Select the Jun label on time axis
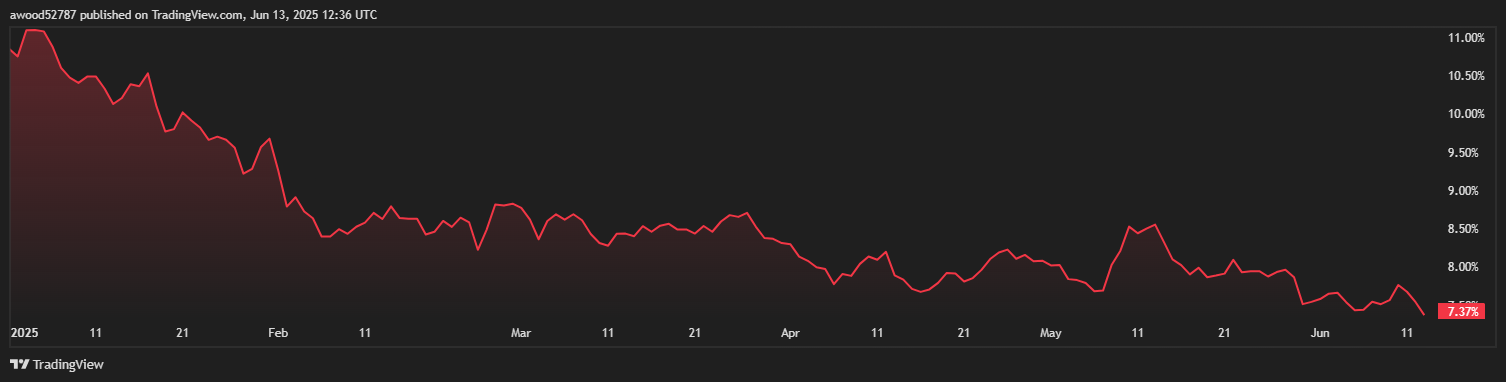The image size is (1506, 382). click(x=1320, y=332)
